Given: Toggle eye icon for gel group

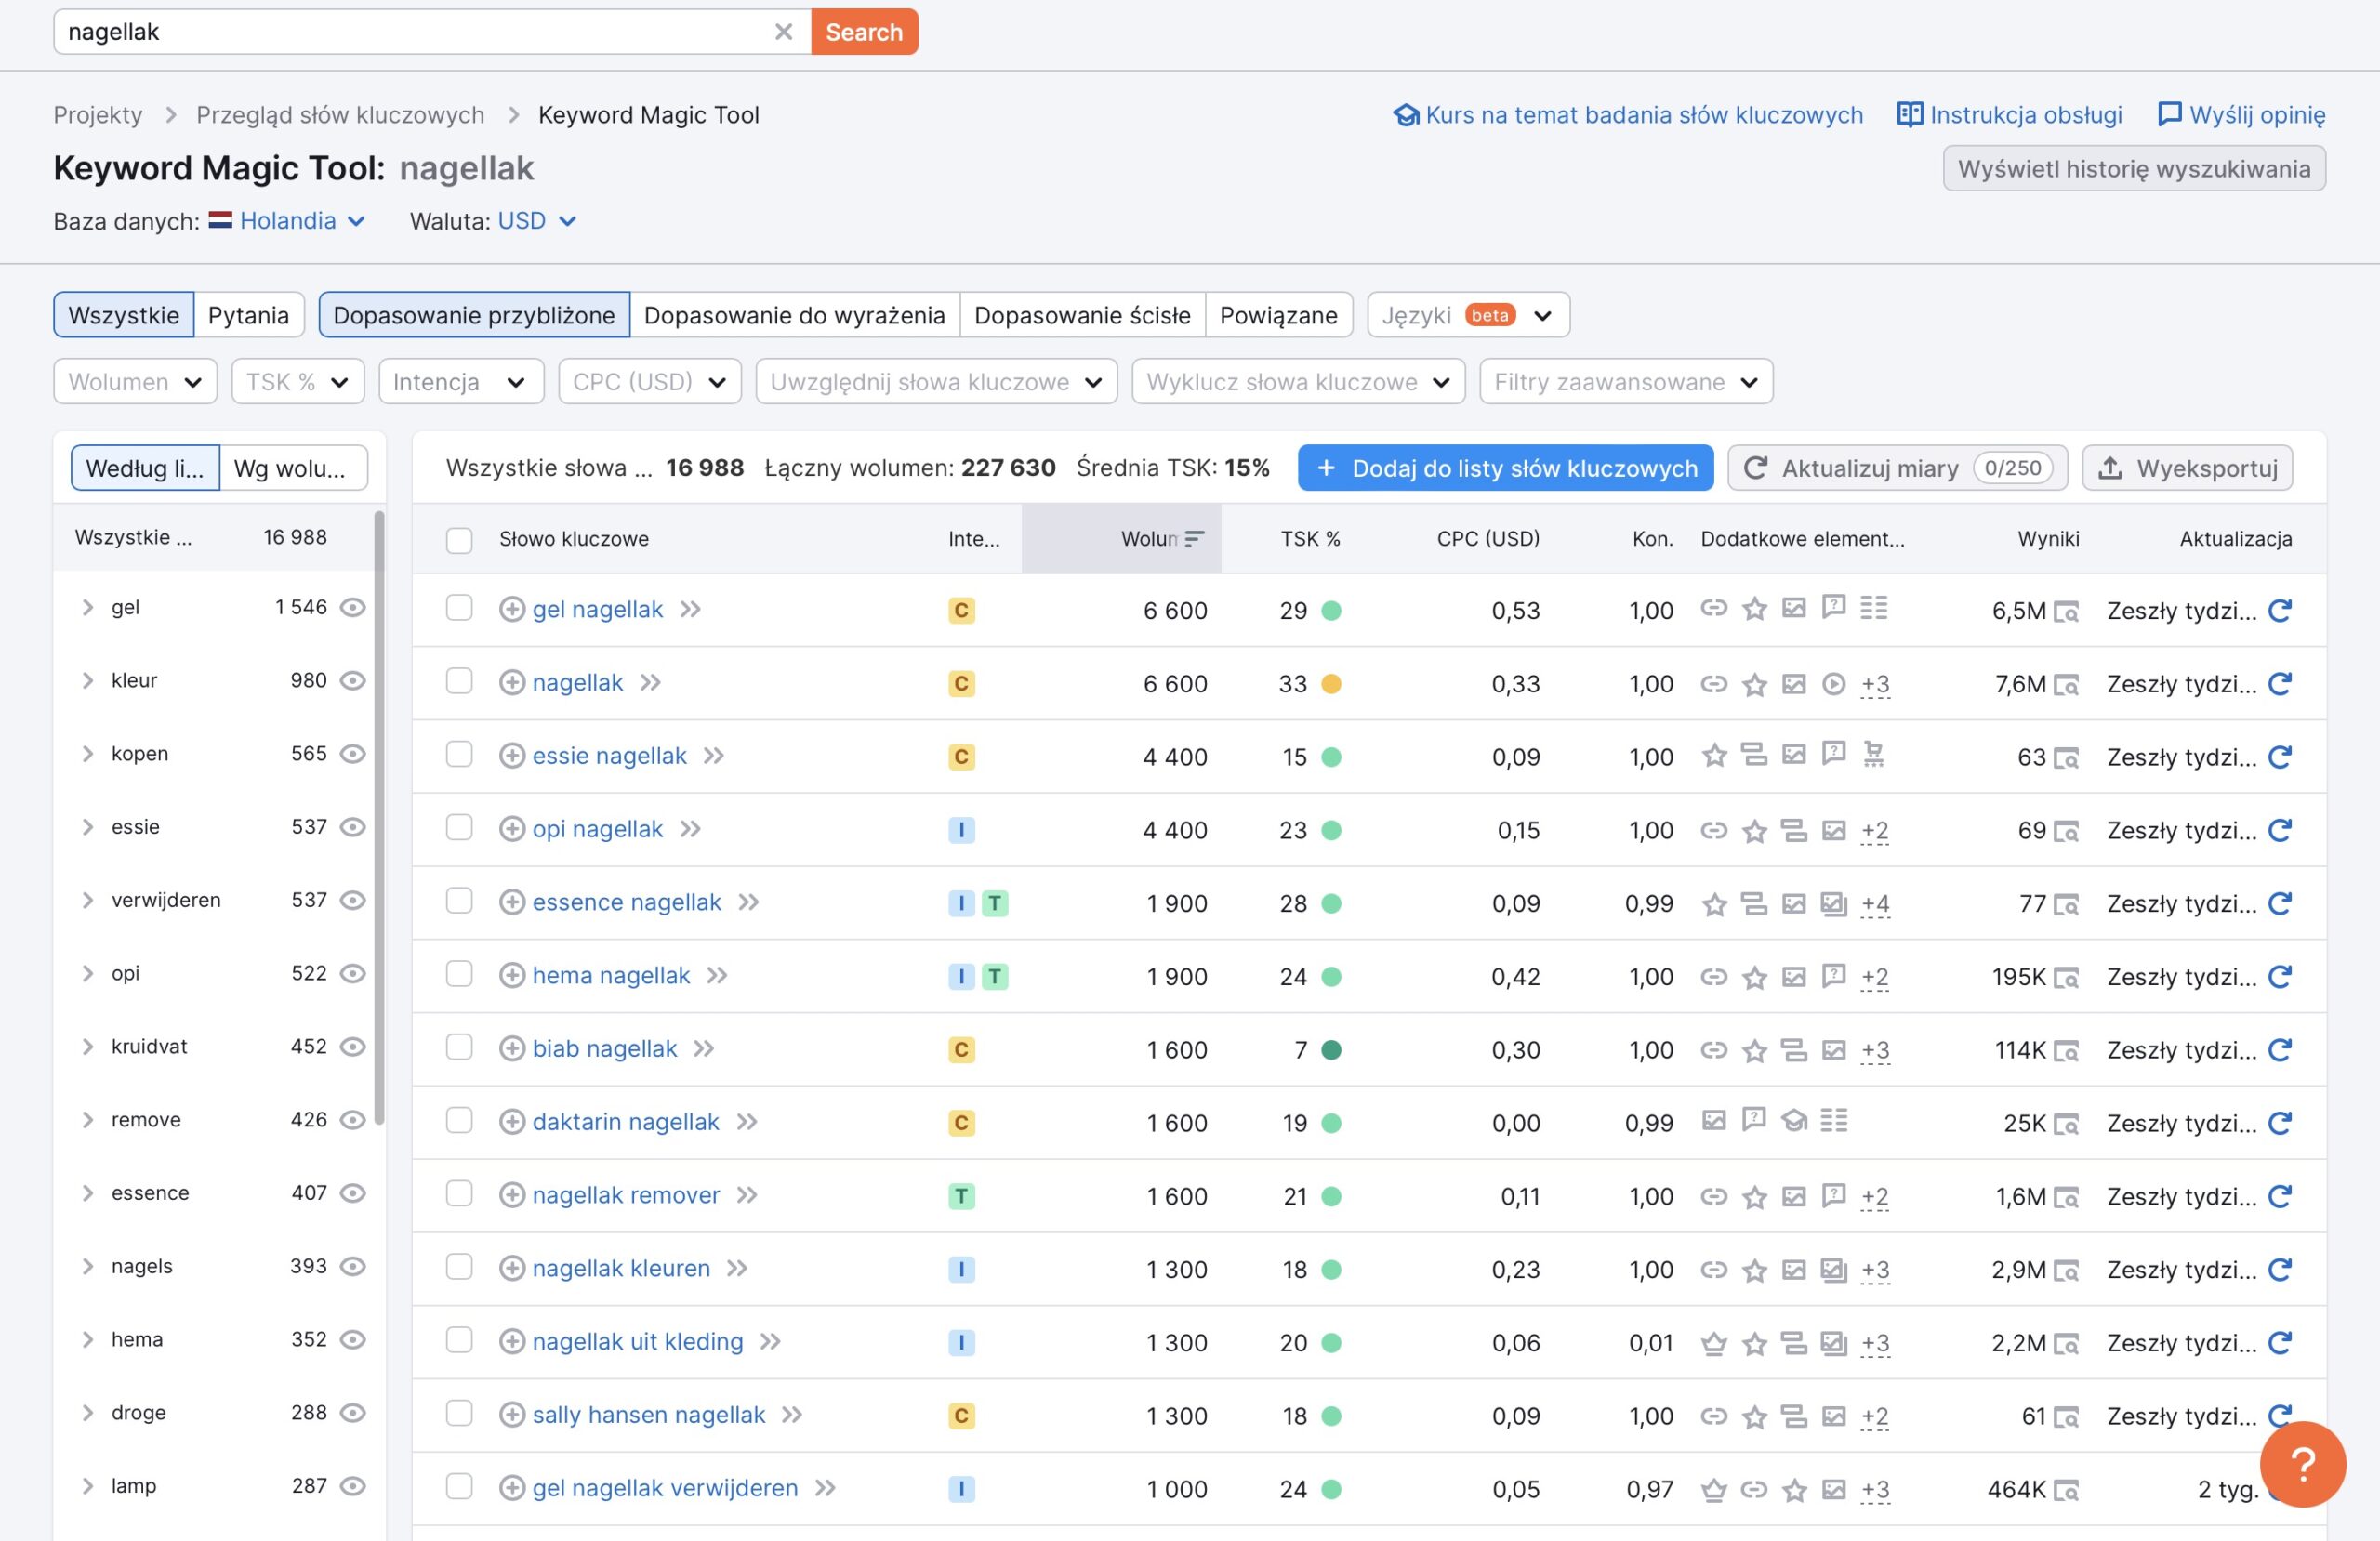Looking at the screenshot, I should [x=353, y=608].
